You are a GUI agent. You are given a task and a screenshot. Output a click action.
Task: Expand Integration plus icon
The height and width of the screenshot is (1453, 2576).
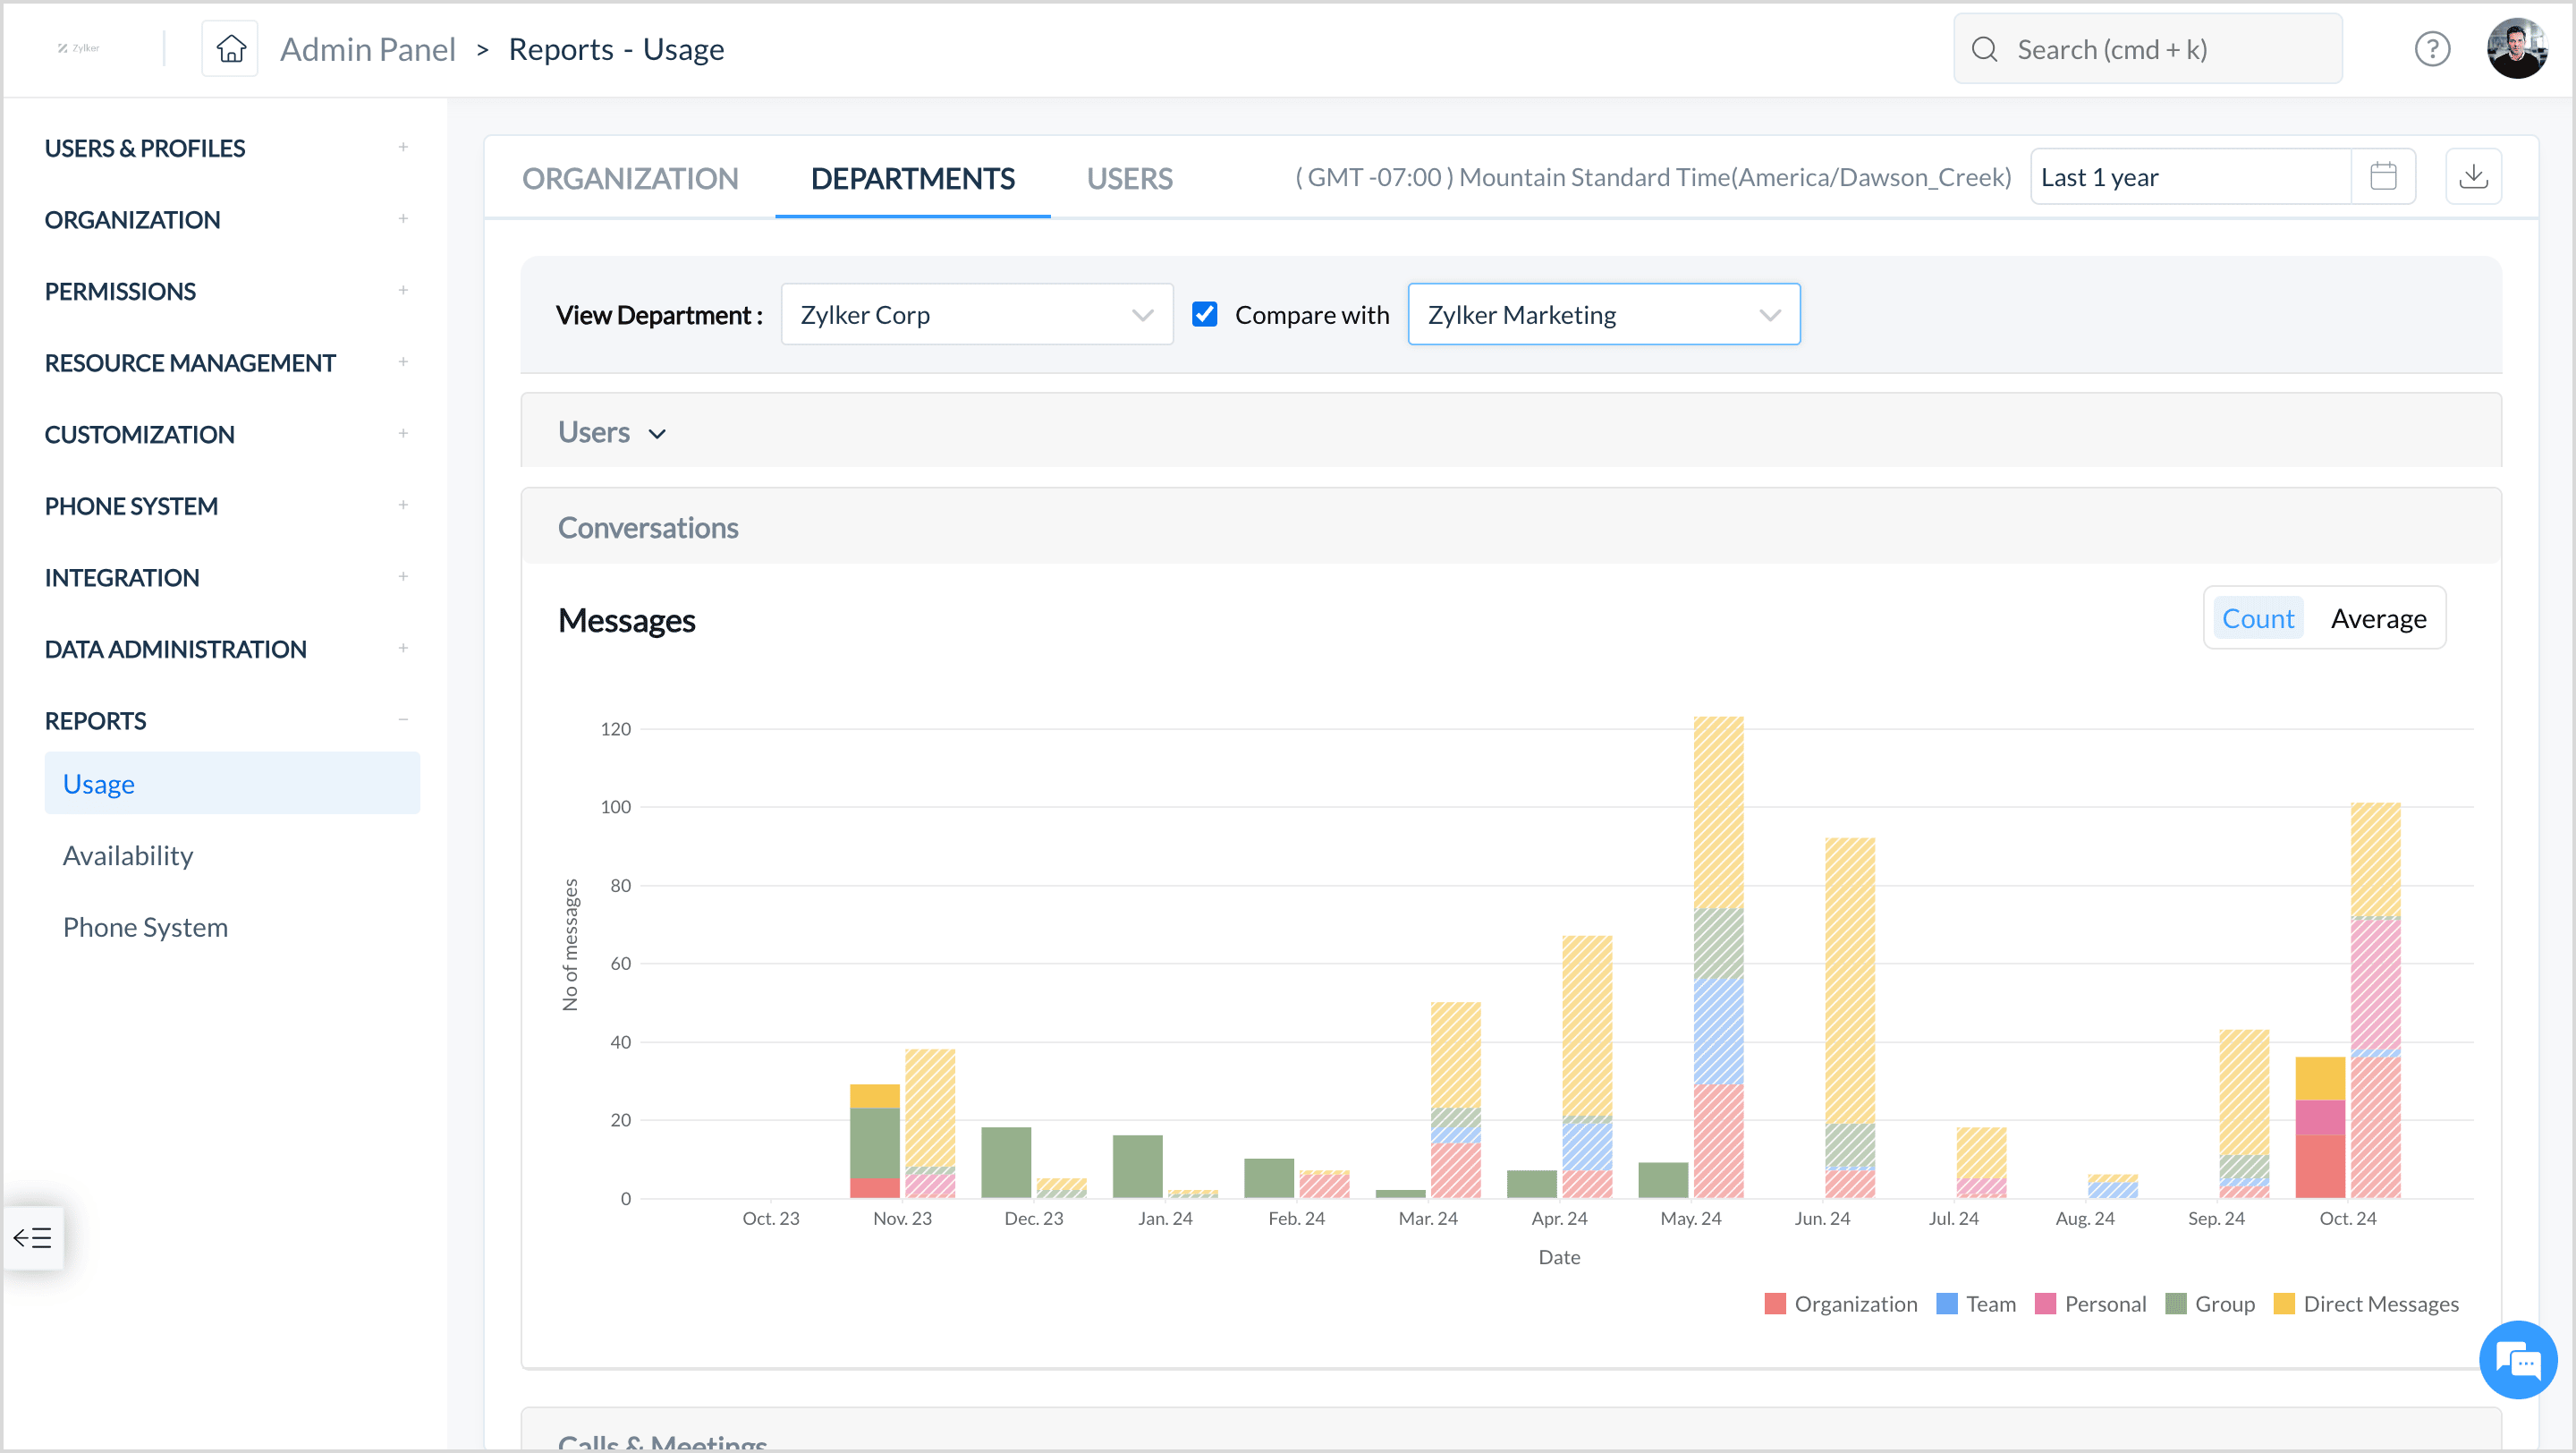[403, 577]
